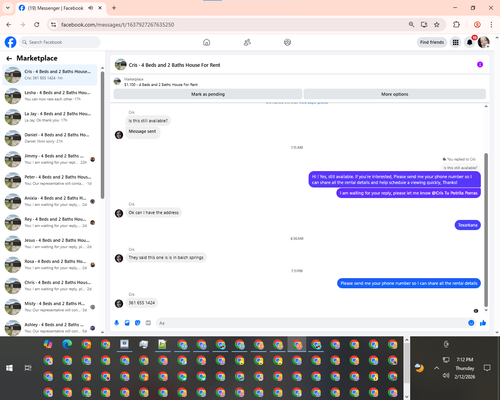Launch Microsoft Edge from taskbar

pos(67,344)
